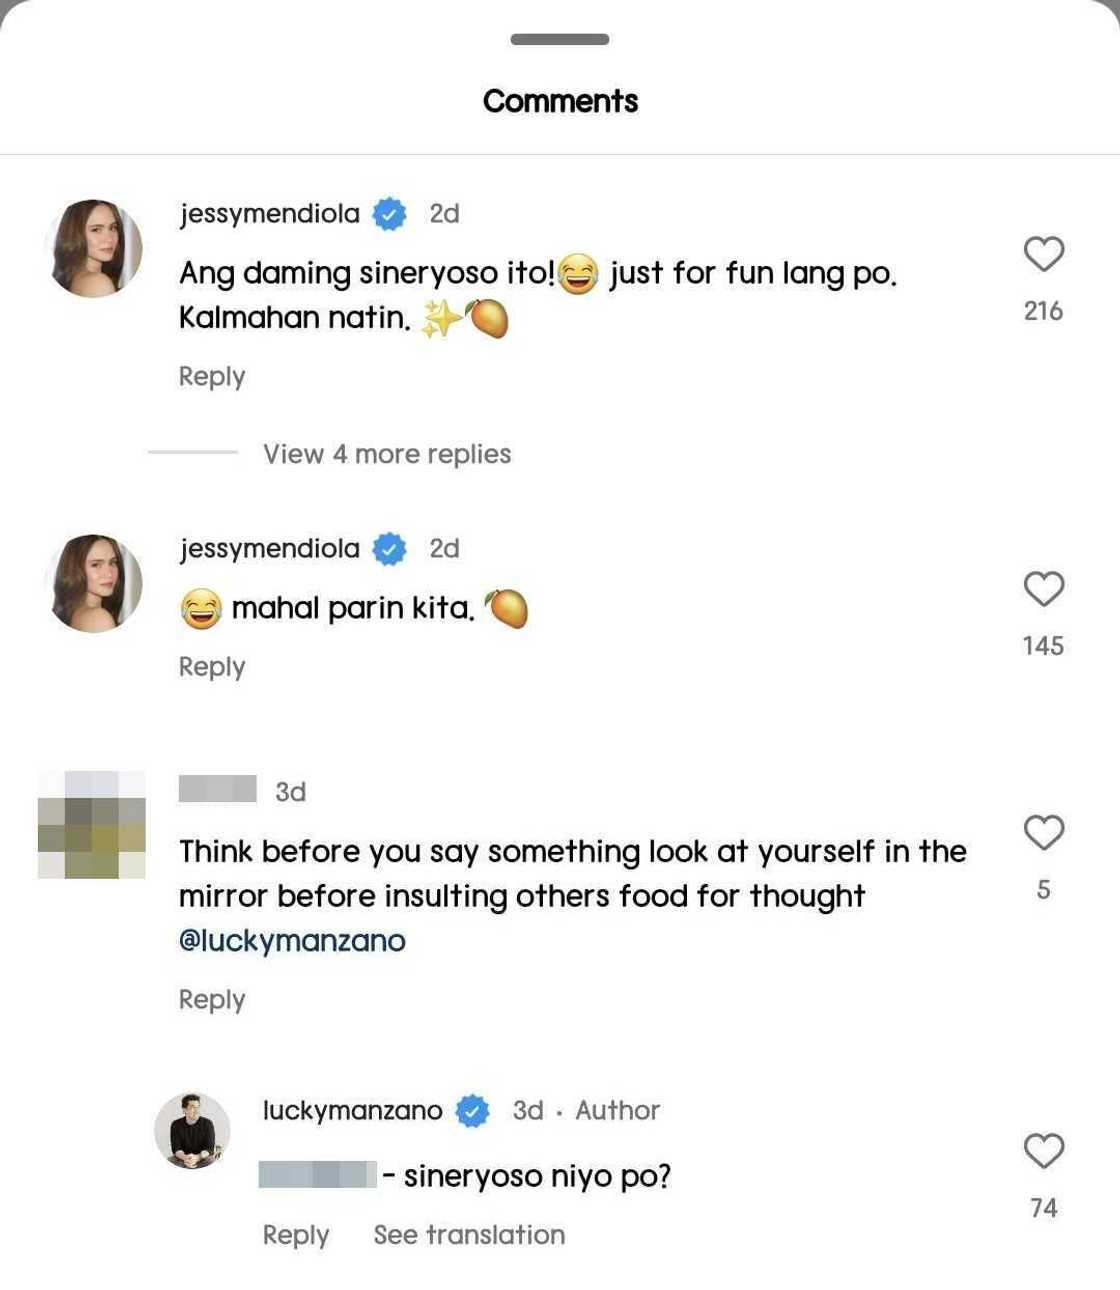Open jessymendiola's profile picture on first comment
This screenshot has height=1290, width=1120.
[x=94, y=248]
